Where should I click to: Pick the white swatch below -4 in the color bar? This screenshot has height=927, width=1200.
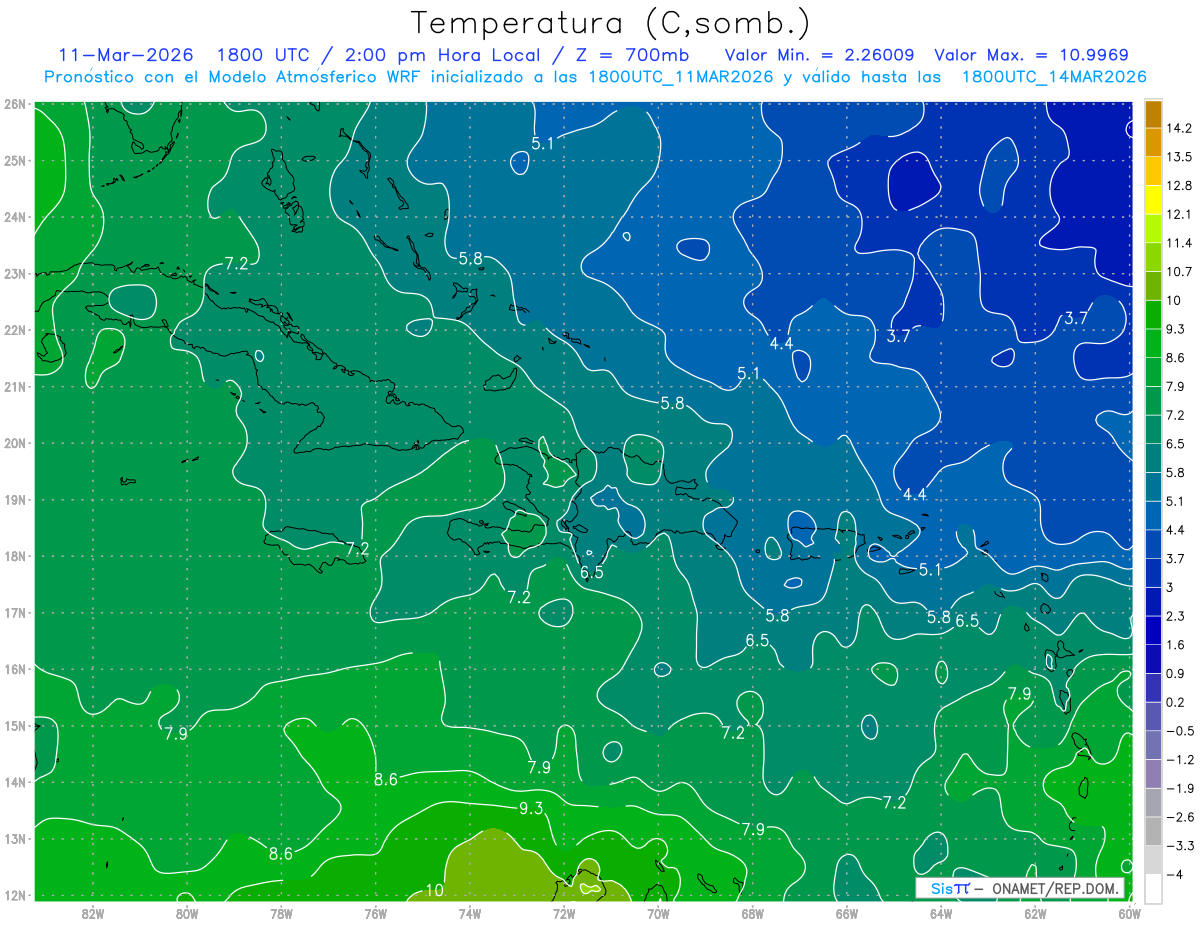coord(1153,888)
